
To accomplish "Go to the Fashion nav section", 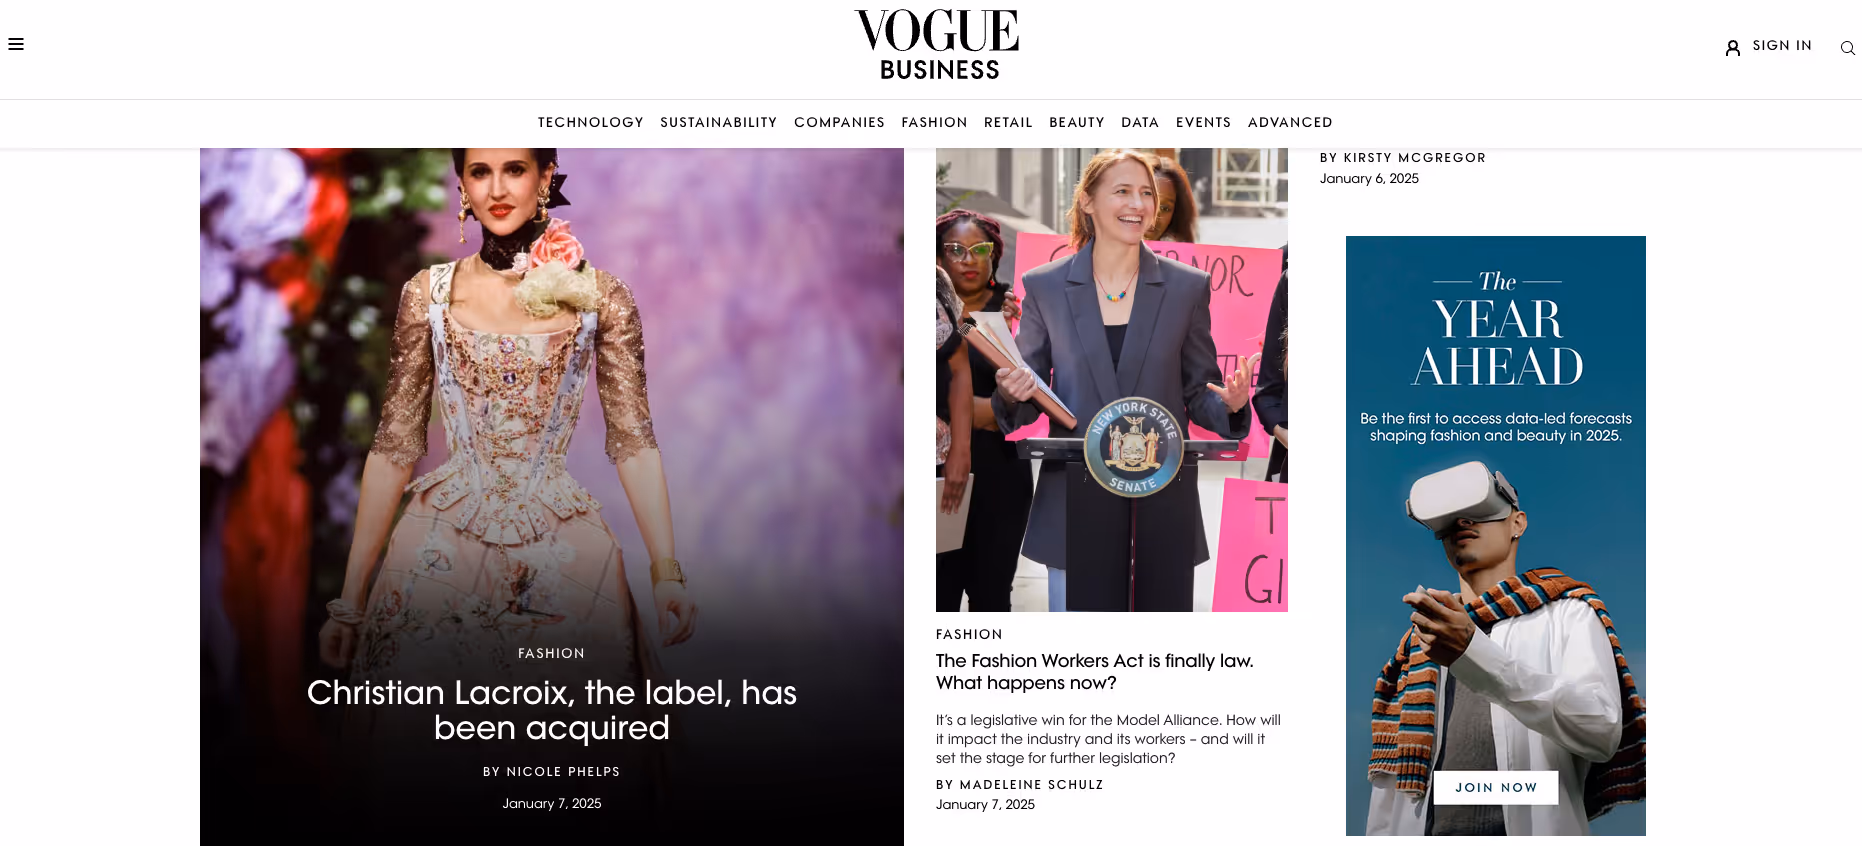I will point(934,122).
